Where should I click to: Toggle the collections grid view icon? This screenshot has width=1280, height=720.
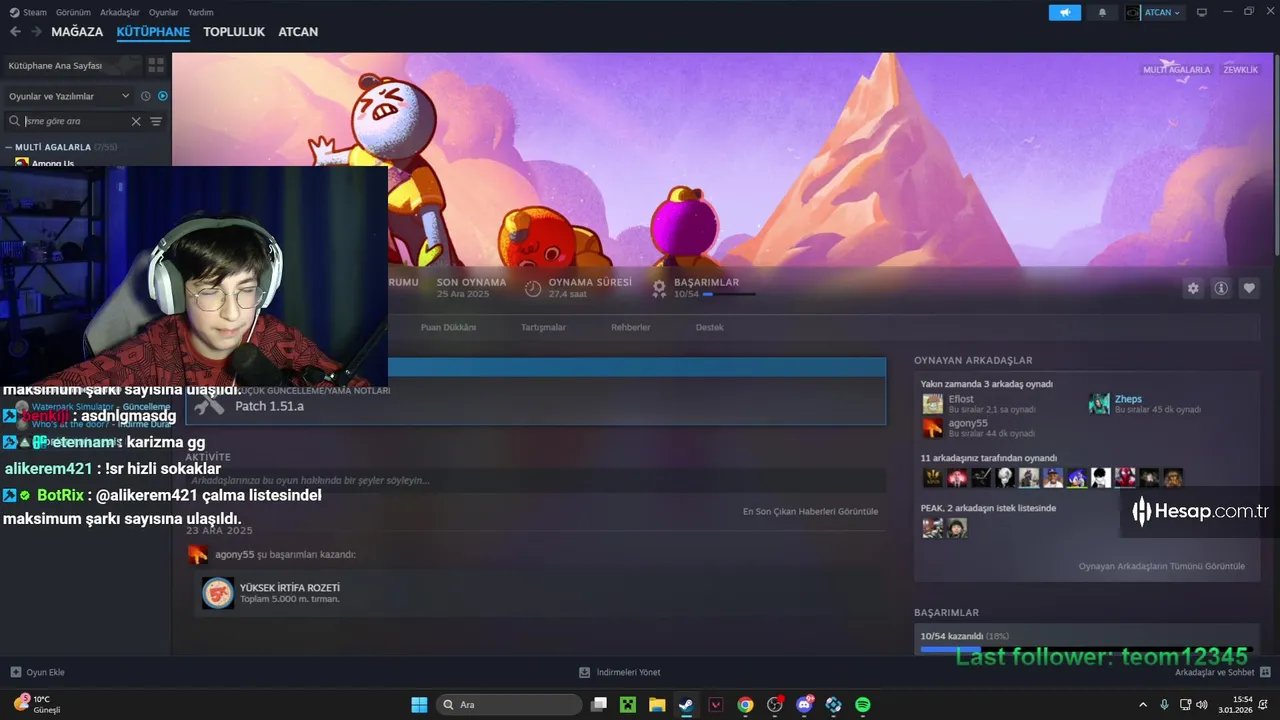[156, 65]
